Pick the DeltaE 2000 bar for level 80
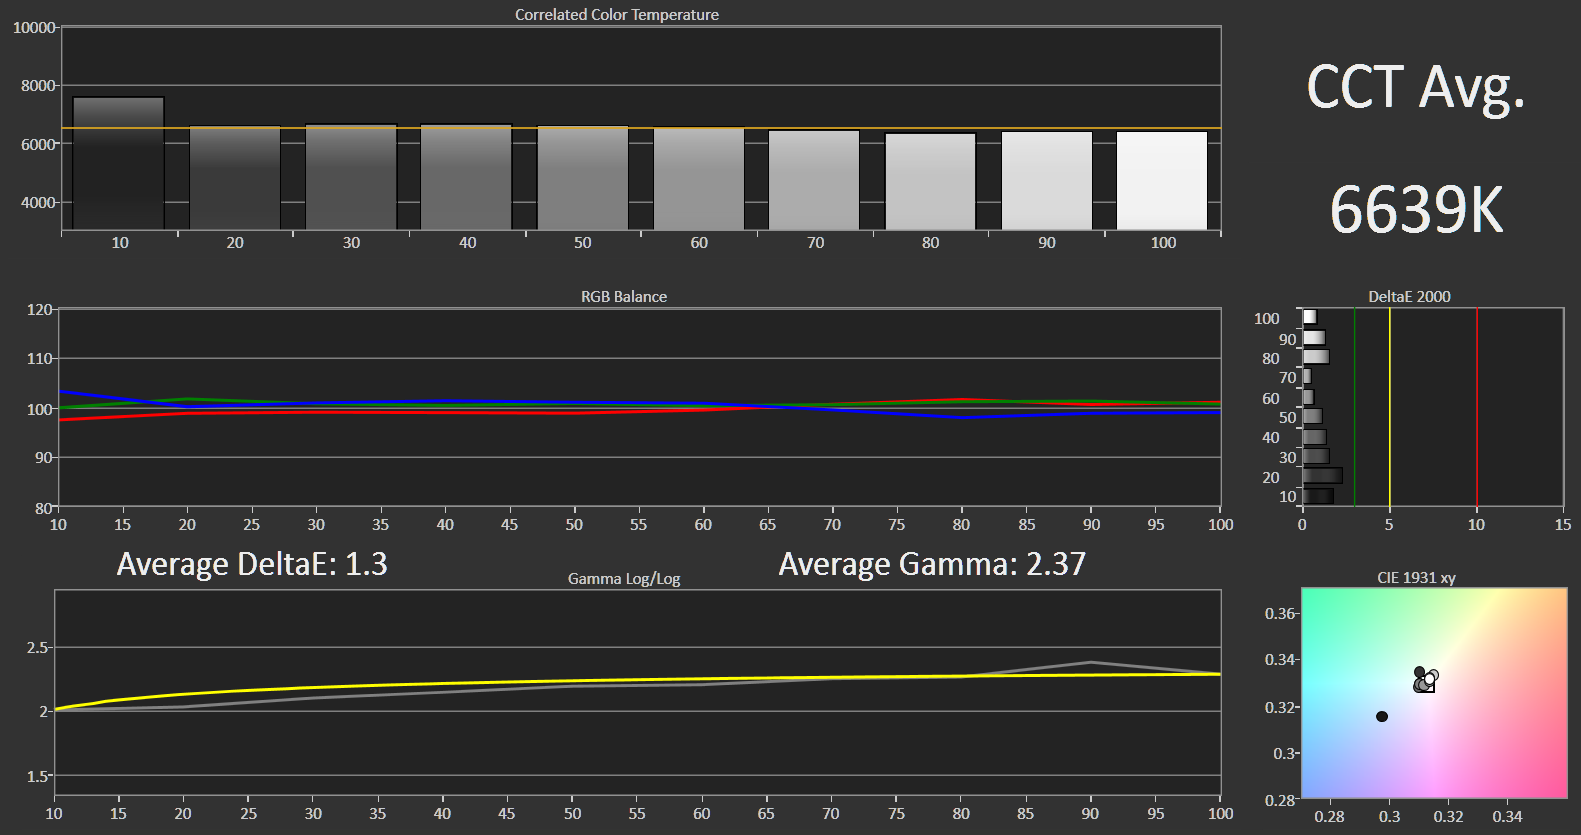Image resolution: width=1581 pixels, height=835 pixels. (1315, 357)
